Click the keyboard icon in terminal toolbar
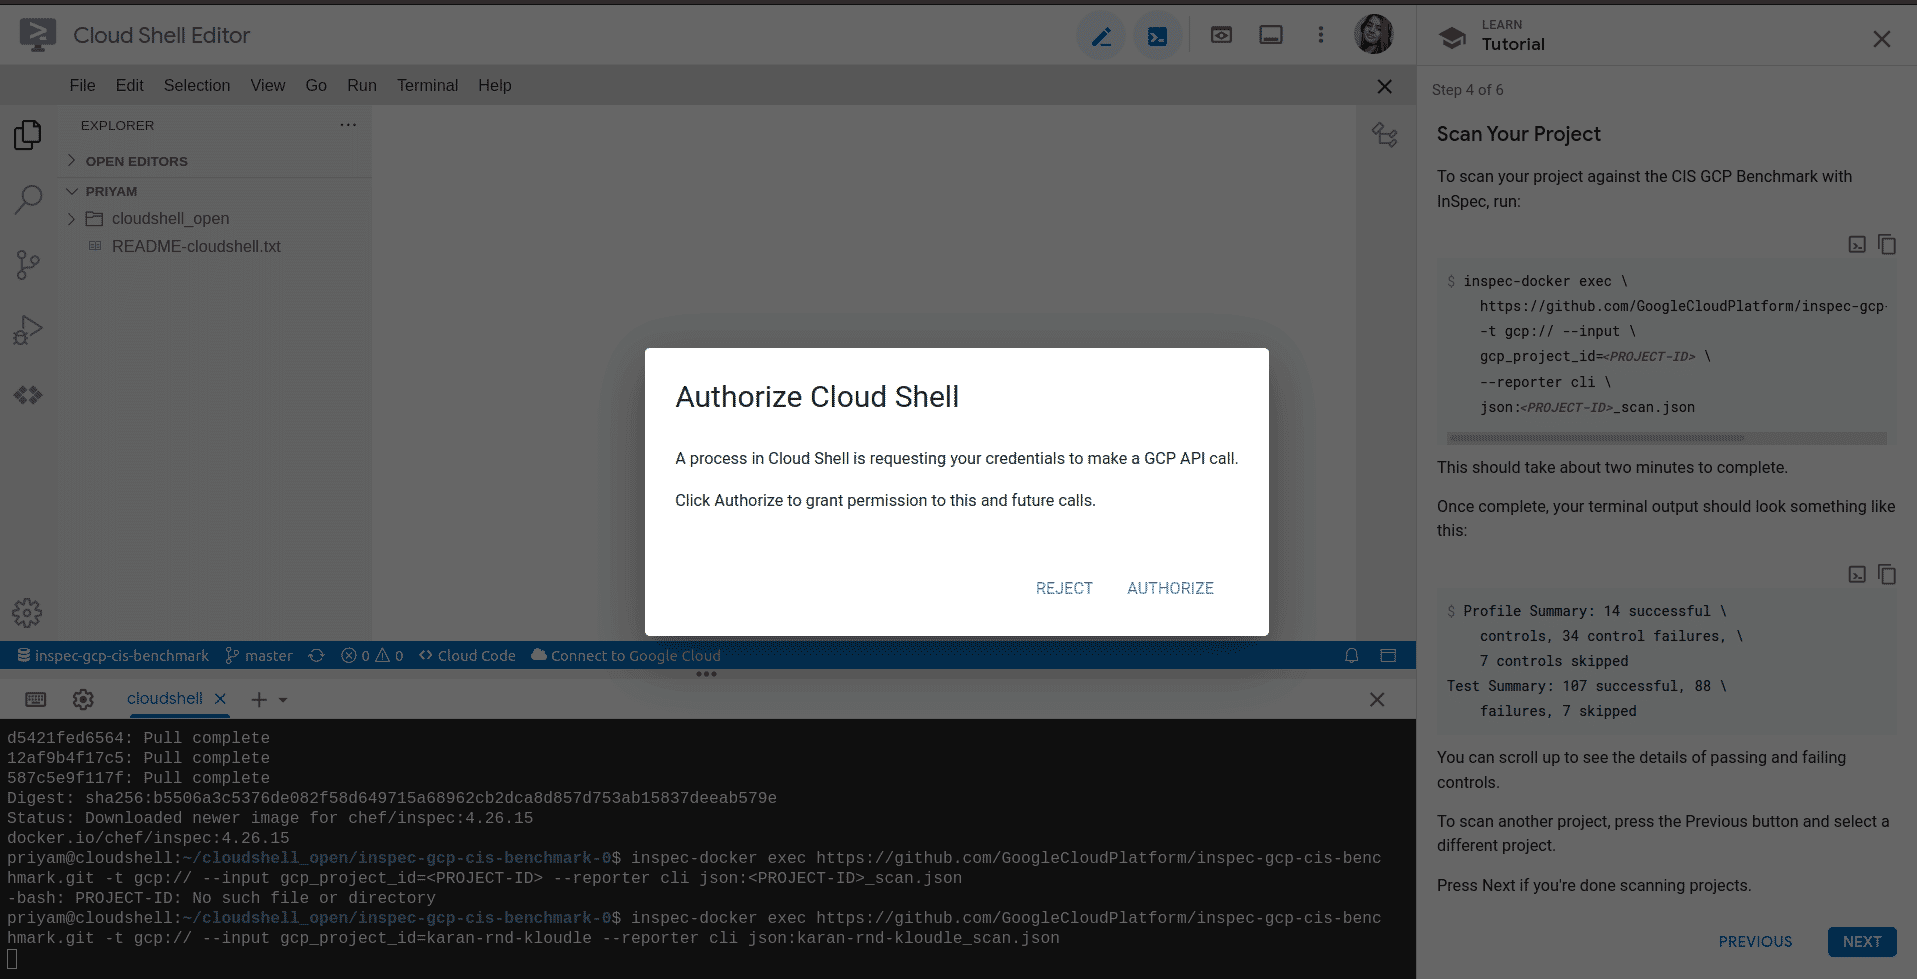Screen dimensions: 1917x979 click(x=36, y=699)
